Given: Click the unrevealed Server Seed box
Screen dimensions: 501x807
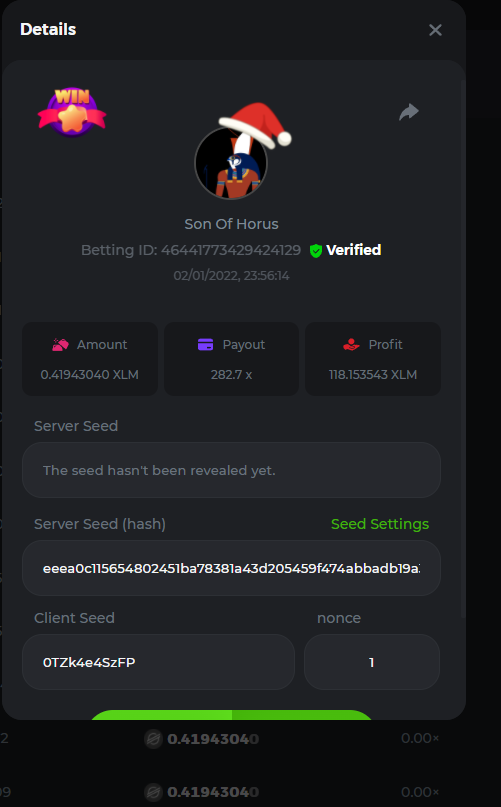Looking at the screenshot, I should [x=231, y=470].
